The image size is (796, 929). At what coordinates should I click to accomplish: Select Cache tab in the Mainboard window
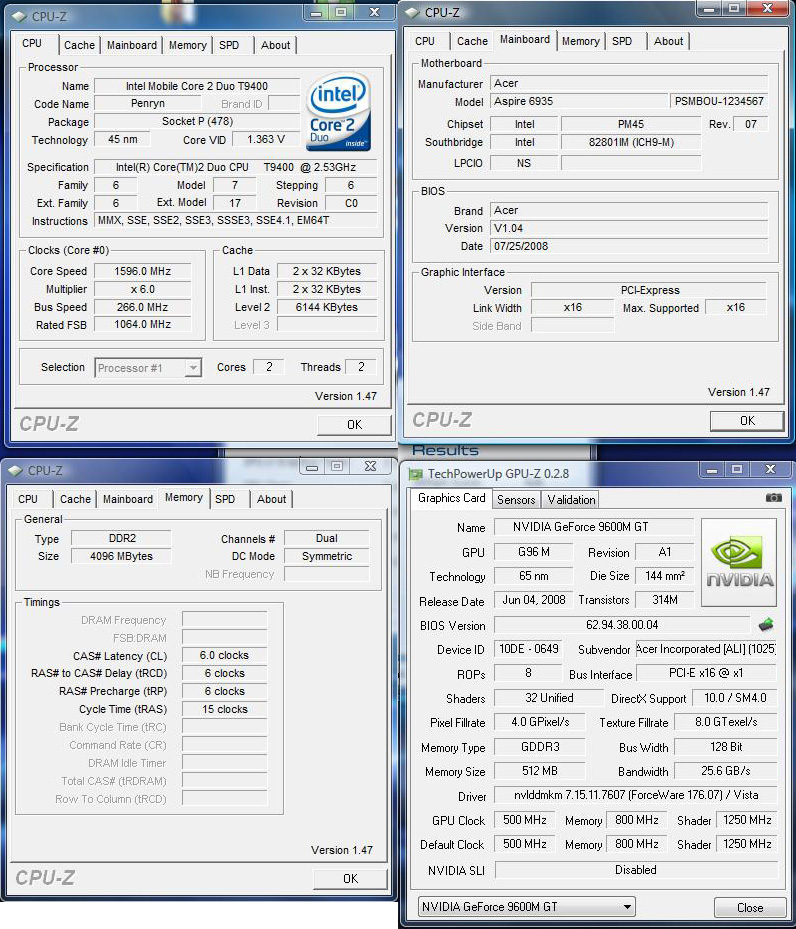point(472,41)
